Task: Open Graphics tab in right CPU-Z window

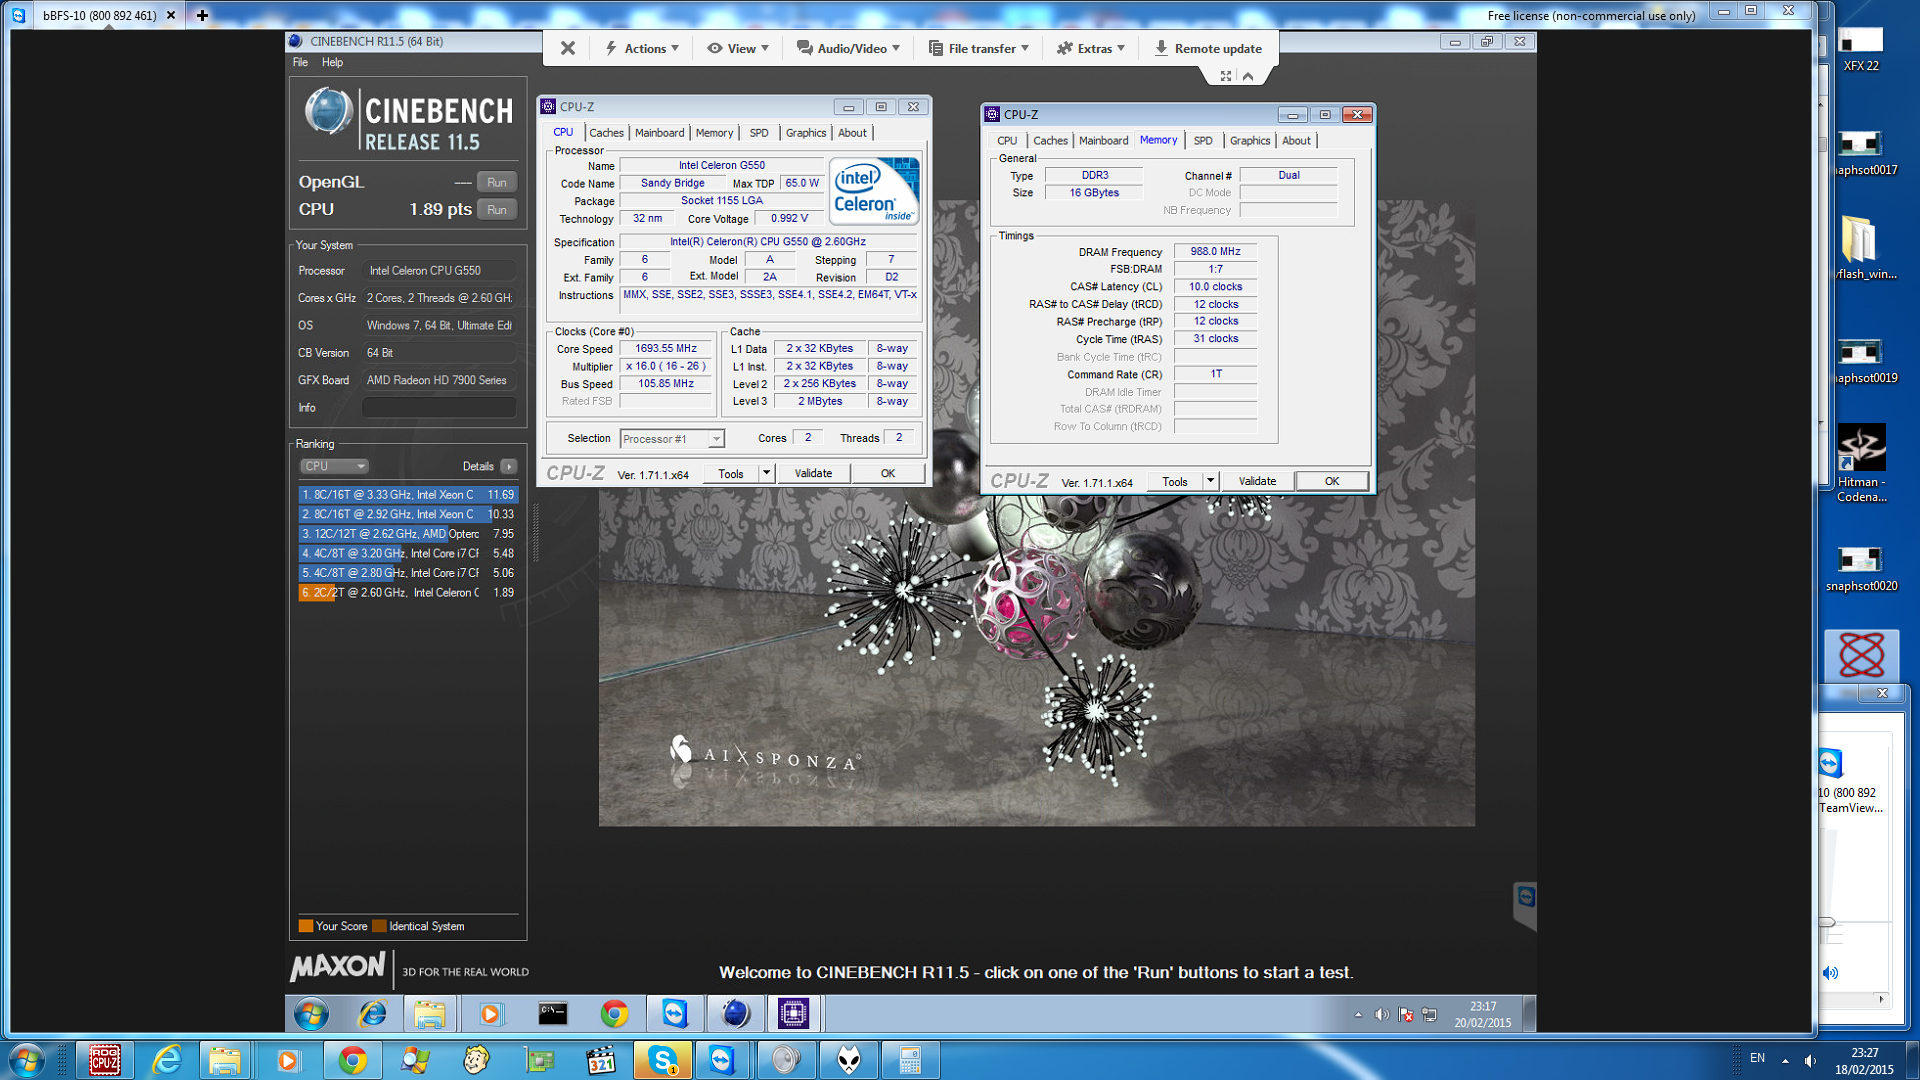Action: (x=1250, y=141)
